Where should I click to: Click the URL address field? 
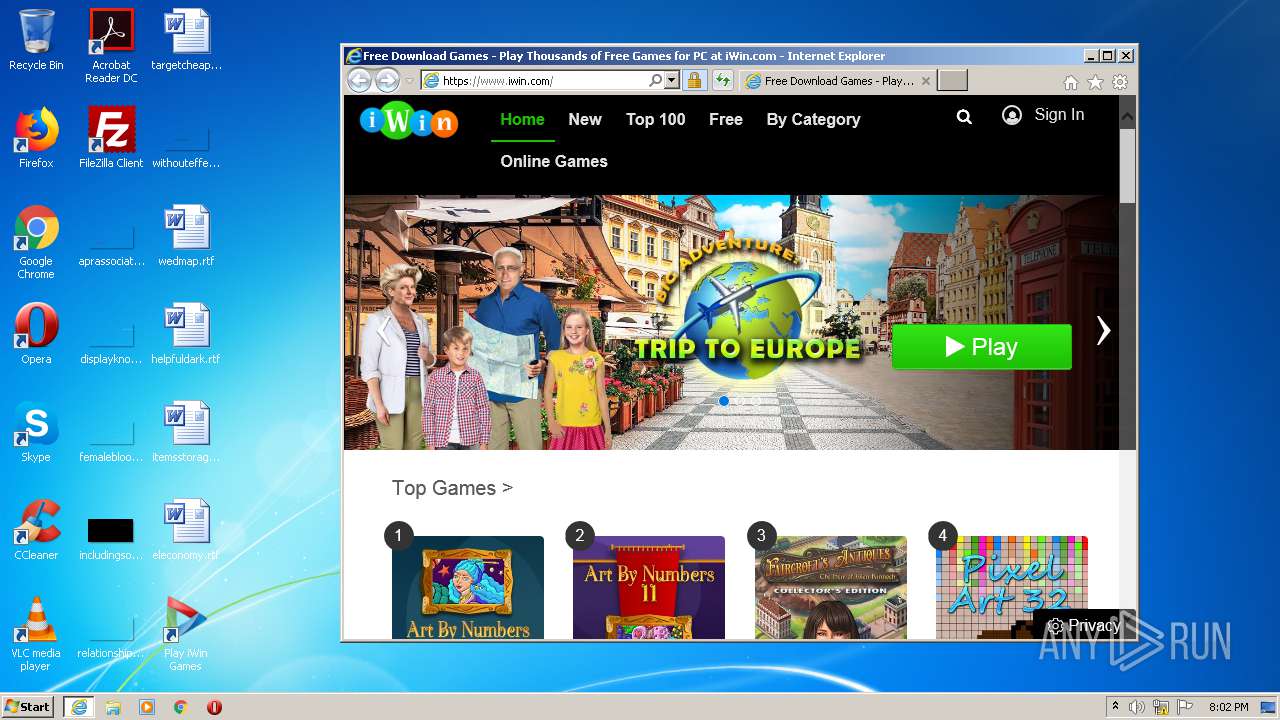click(545, 81)
